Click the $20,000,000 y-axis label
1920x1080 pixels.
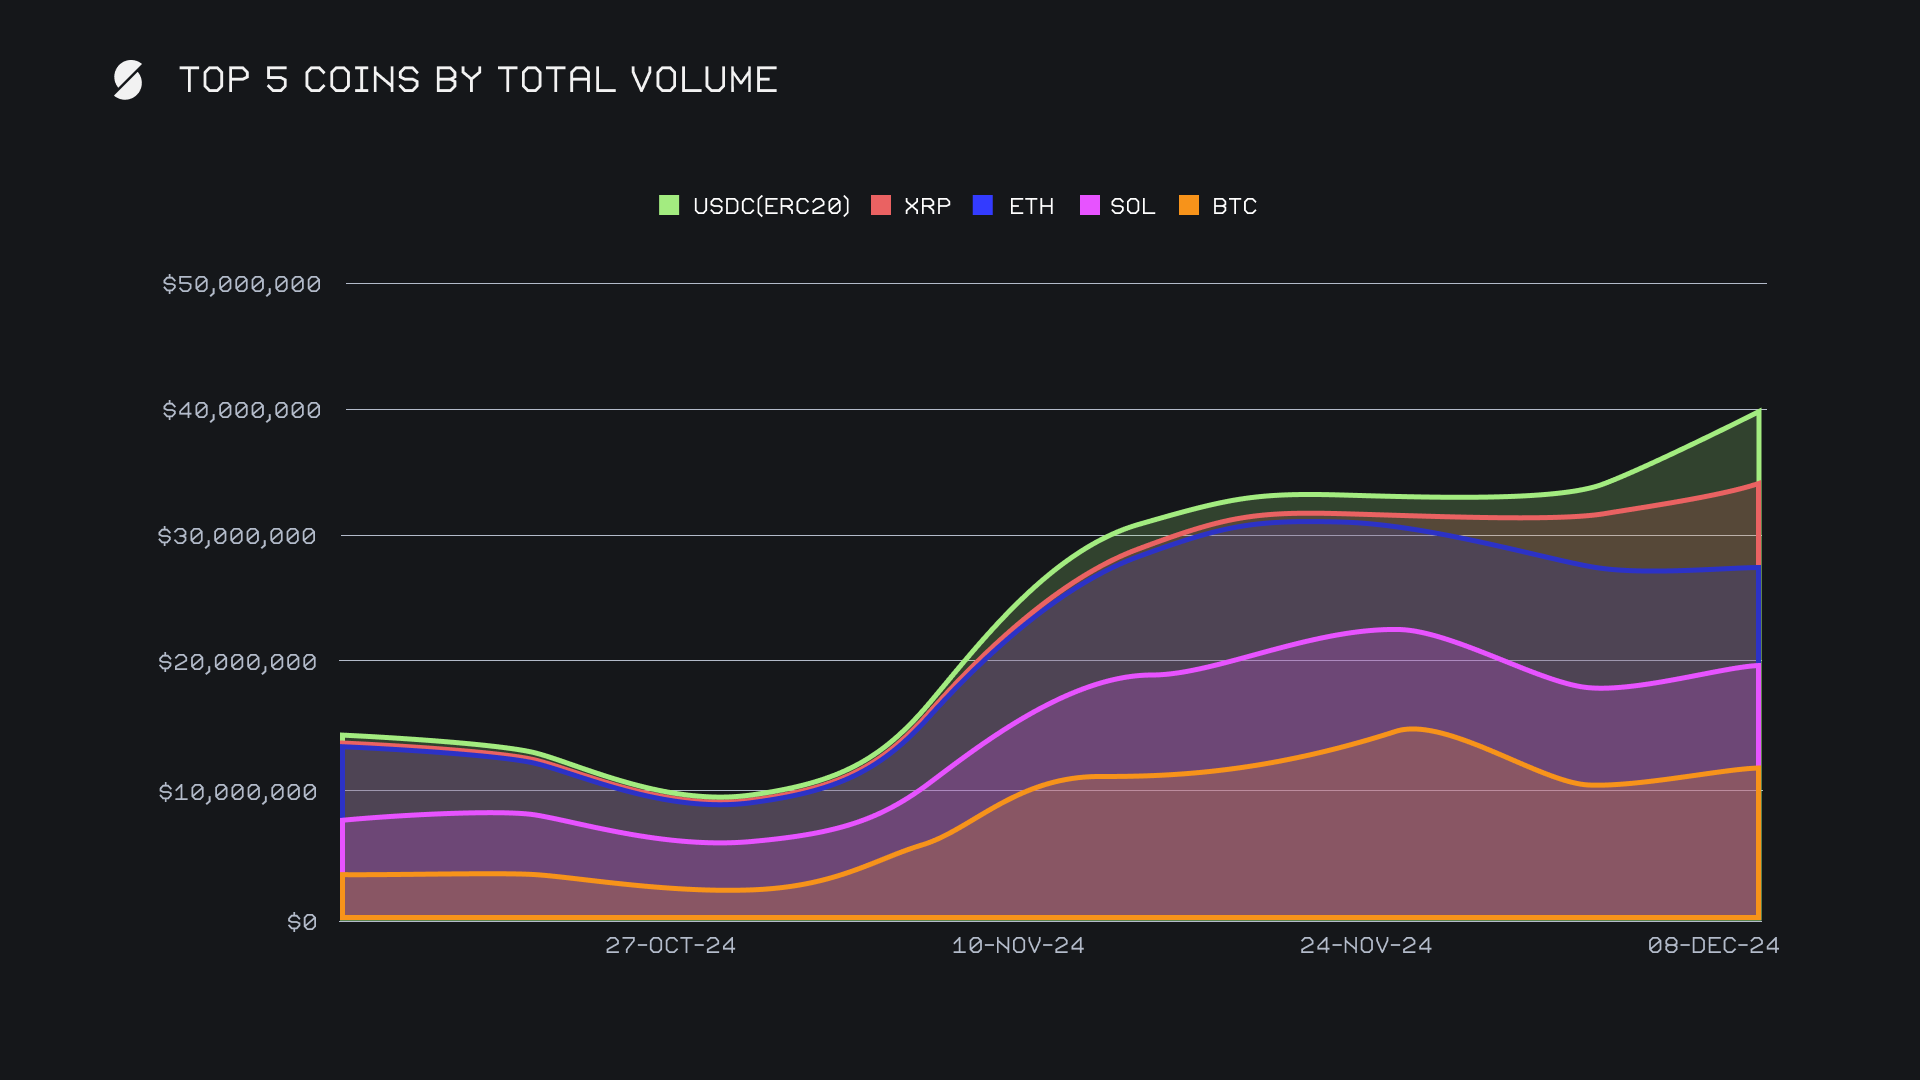coord(237,662)
